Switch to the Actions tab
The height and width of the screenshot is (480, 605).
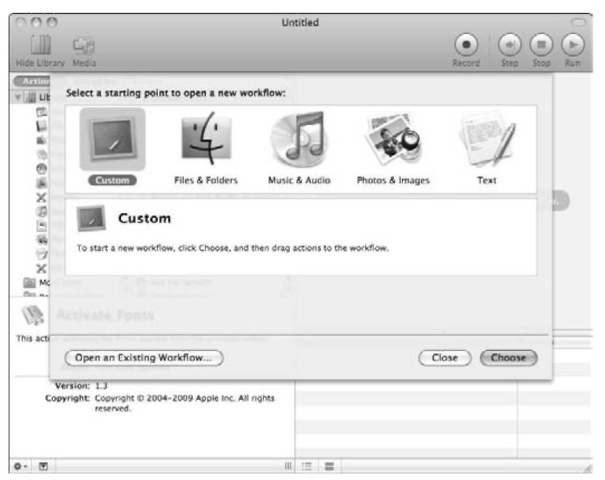point(32,81)
